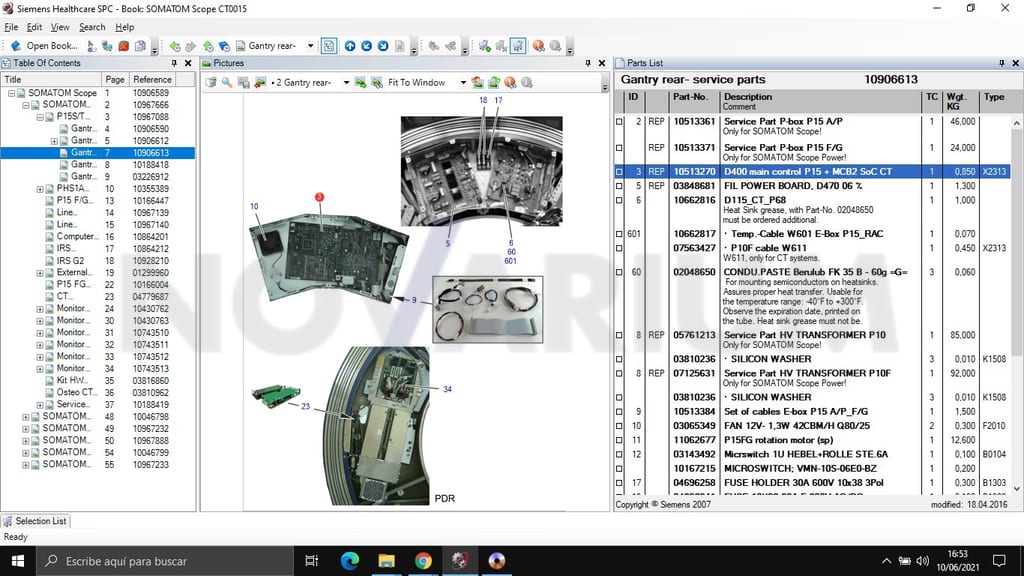This screenshot has height=576, width=1024.
Task: Open the Edit menu
Action: pos(34,27)
